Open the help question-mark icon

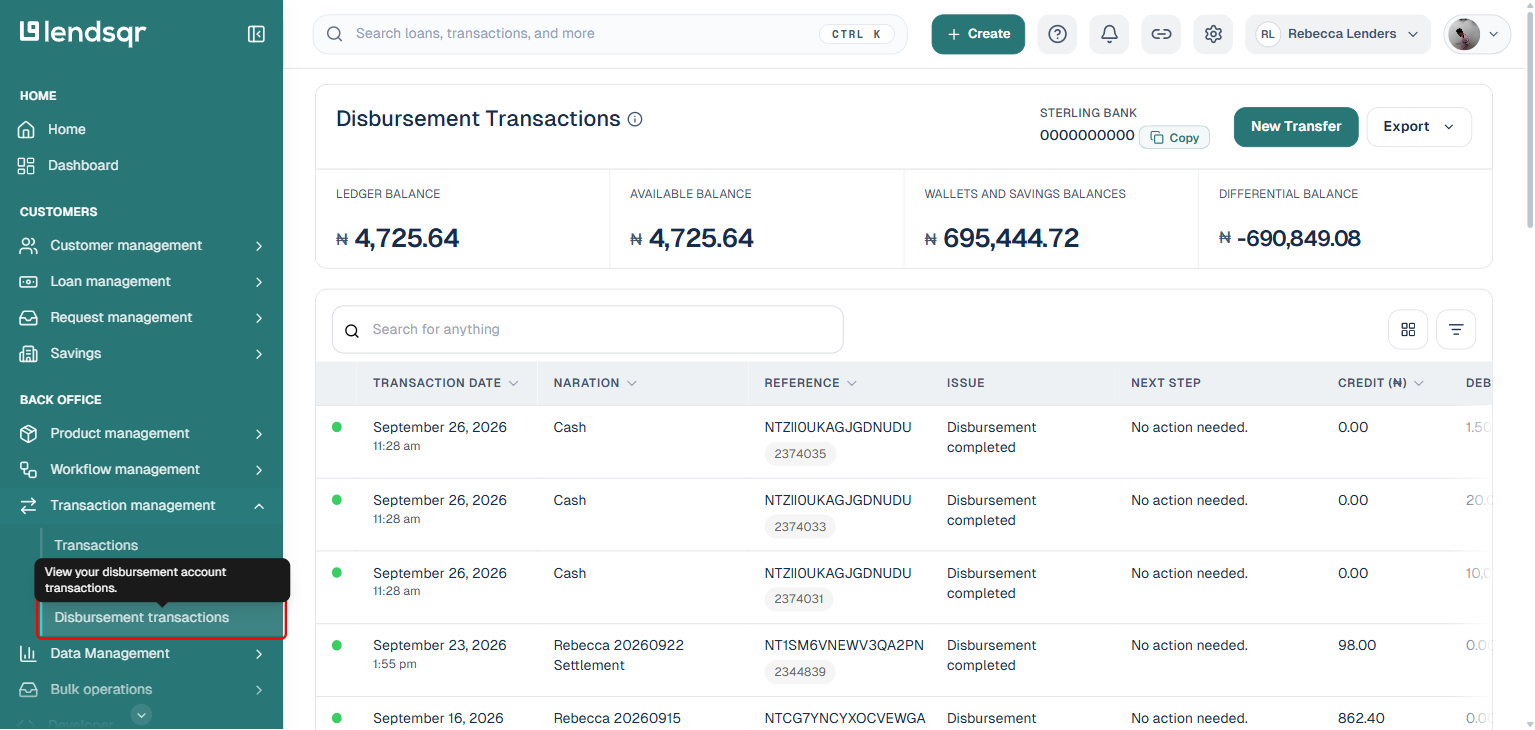click(x=1057, y=34)
